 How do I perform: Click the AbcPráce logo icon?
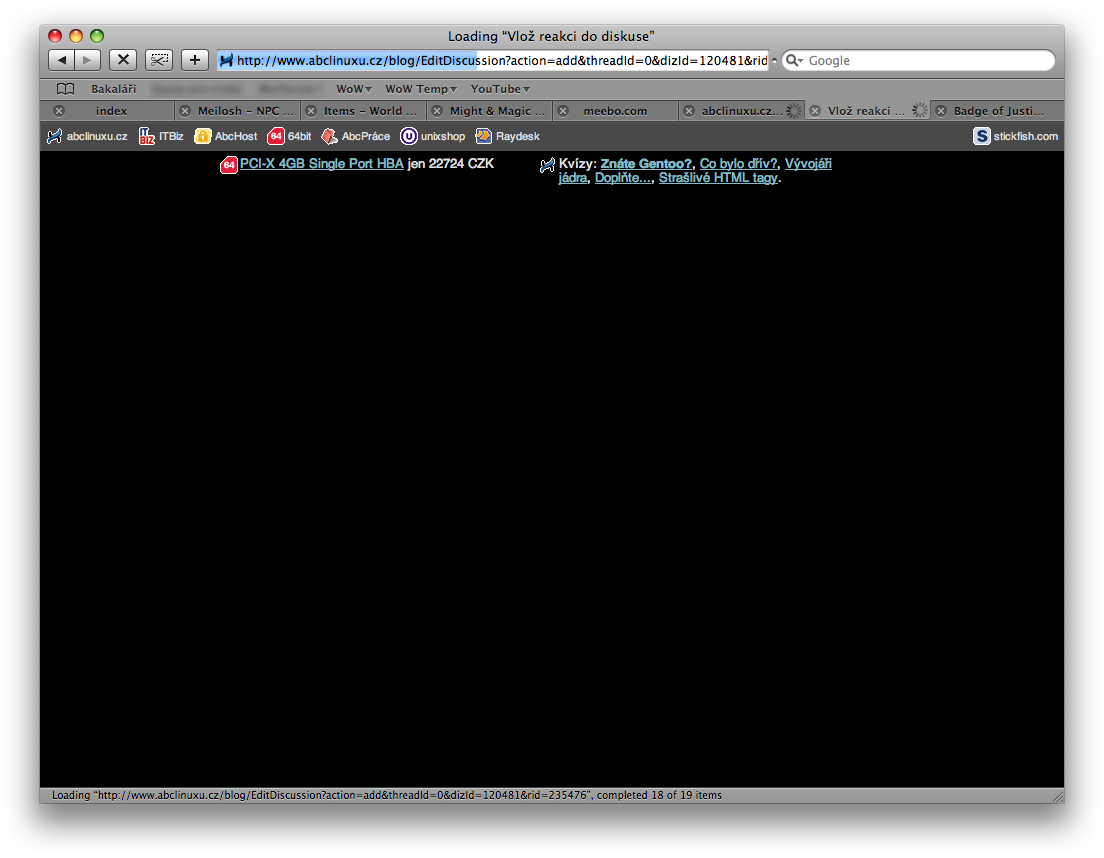pos(329,136)
